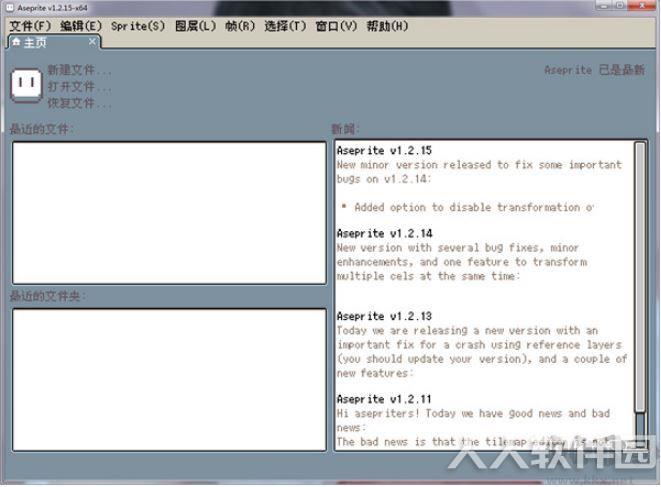Click 恢复文件... link
The image size is (661, 487).
point(79,103)
